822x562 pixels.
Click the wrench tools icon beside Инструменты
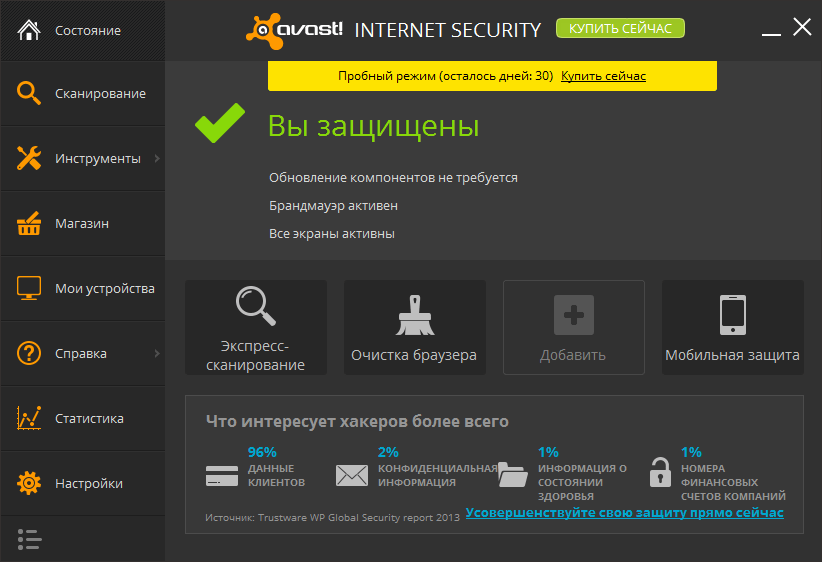pos(29,158)
